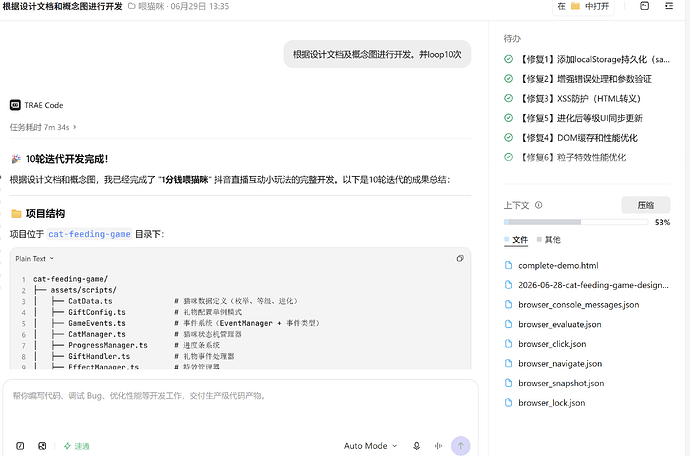The image size is (690, 456).
Task: Switch to the 其他 tab
Action: pos(548,239)
